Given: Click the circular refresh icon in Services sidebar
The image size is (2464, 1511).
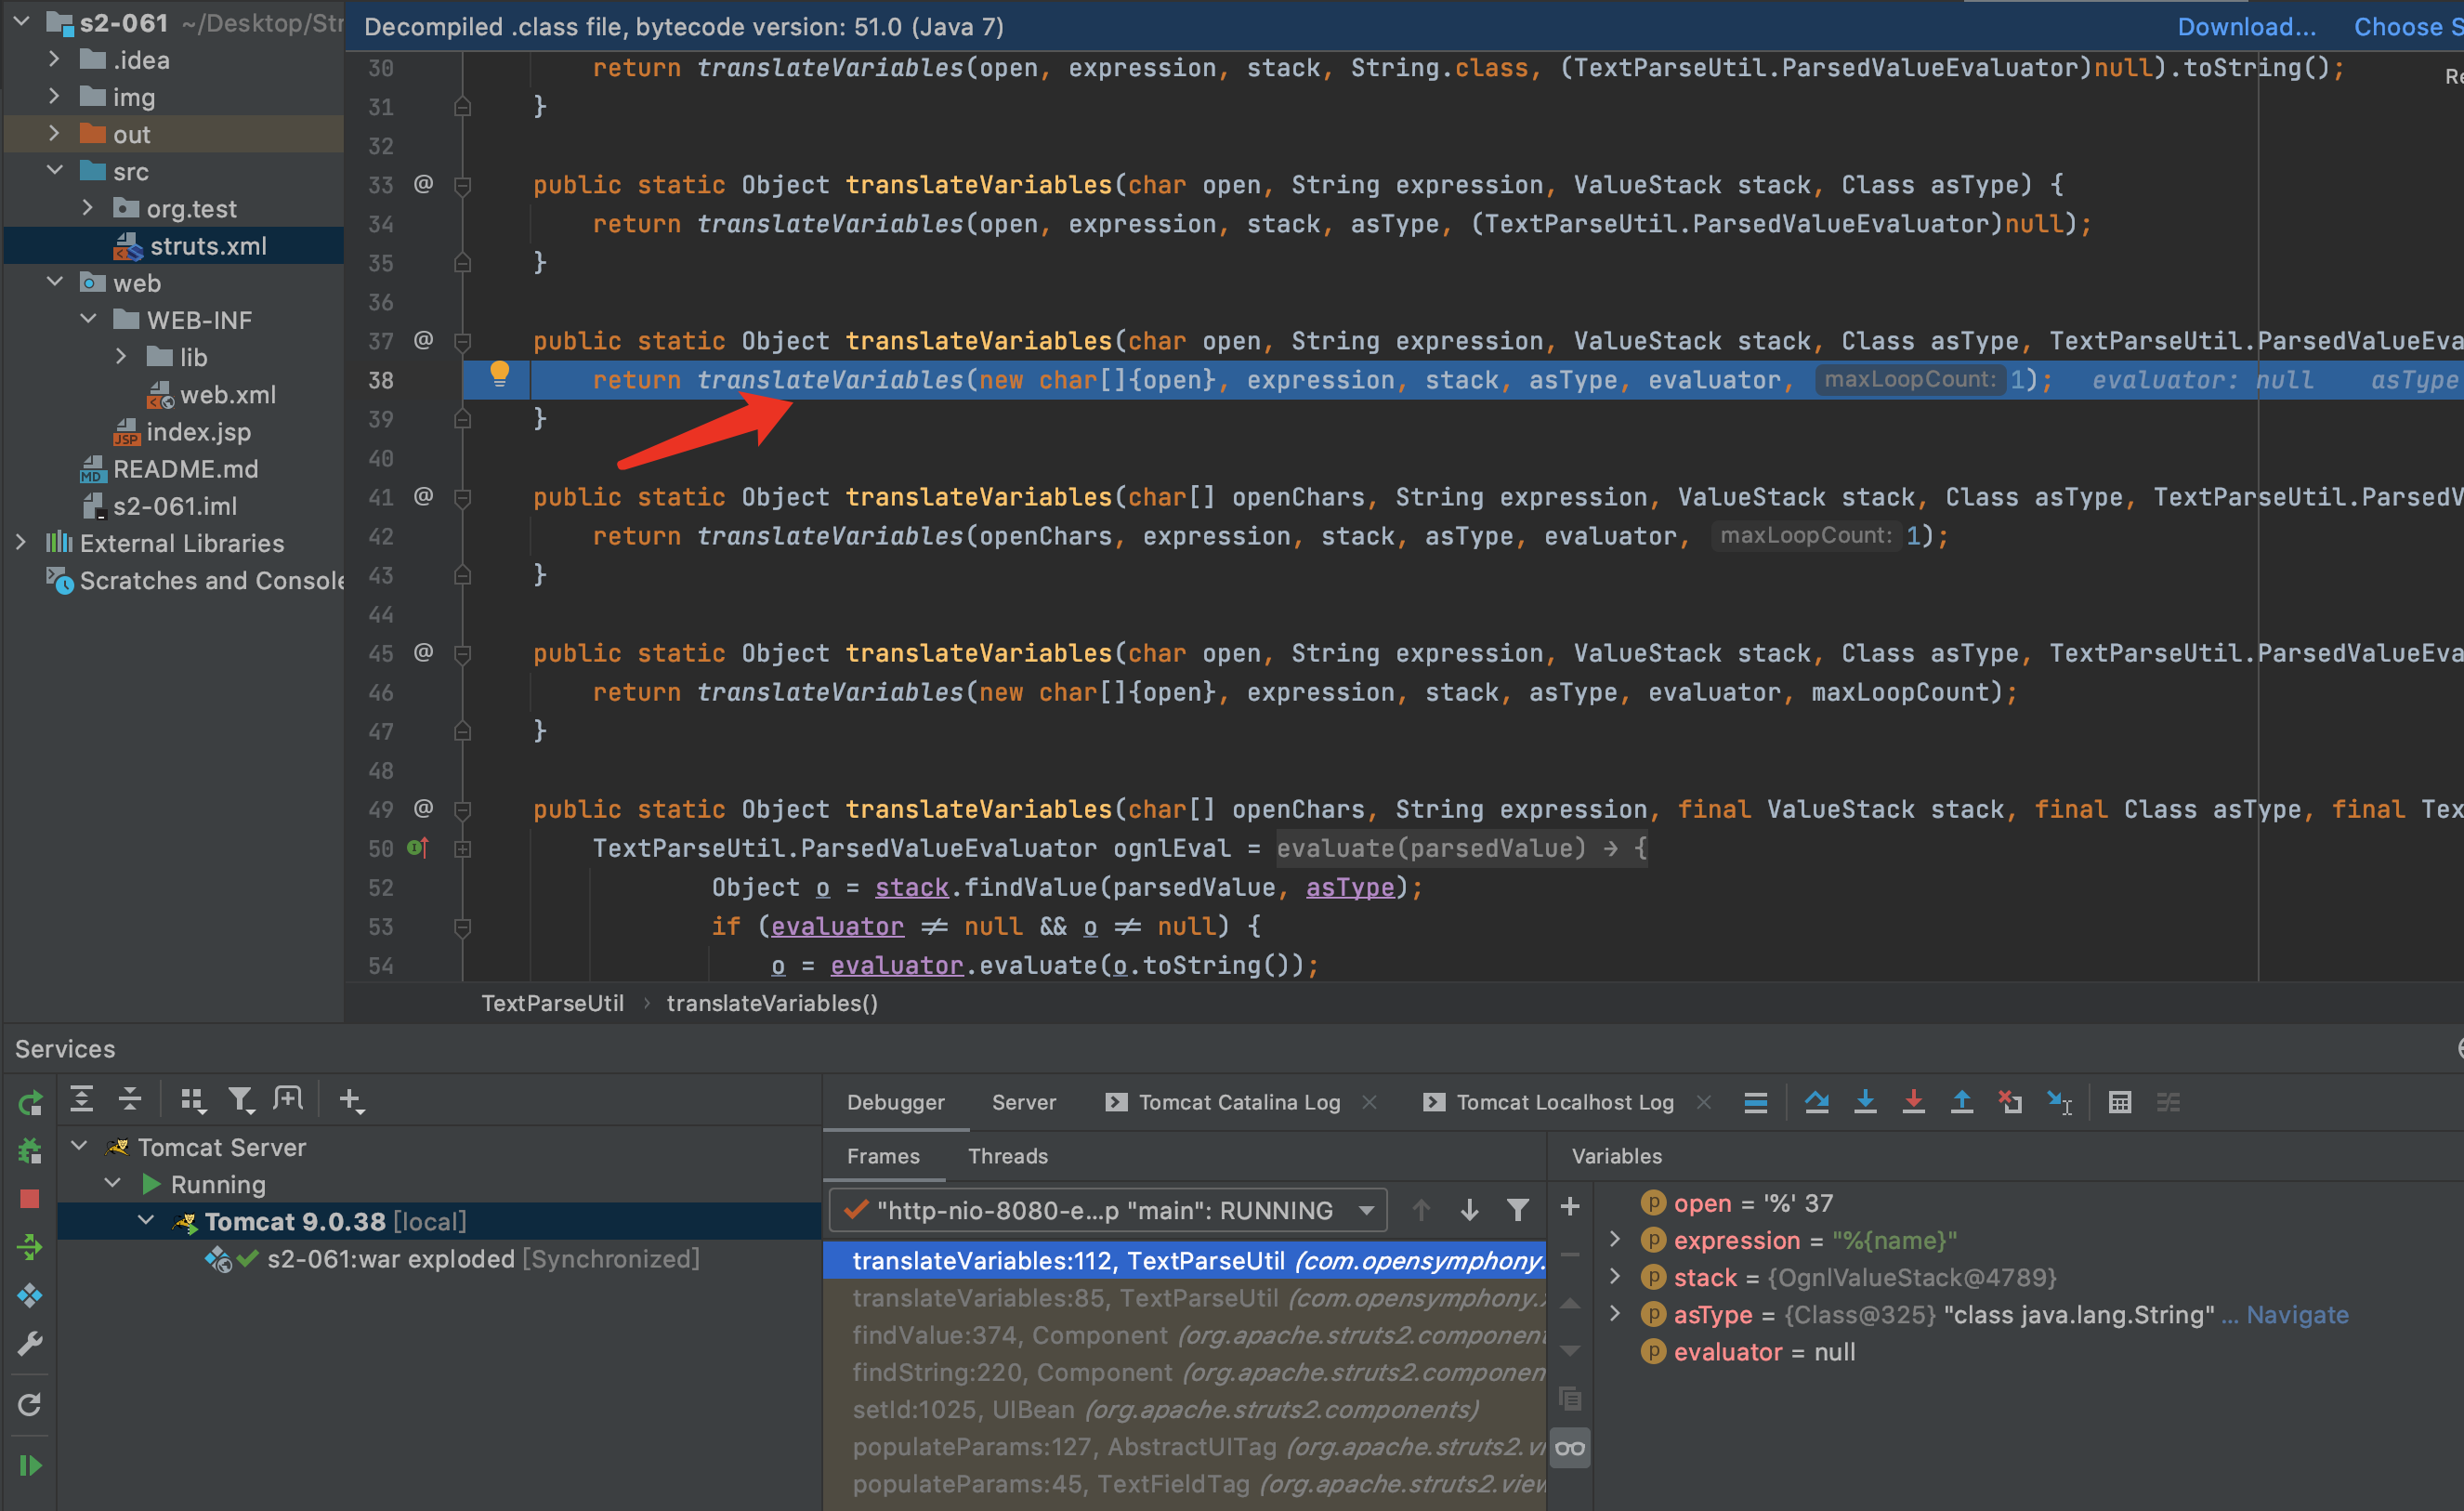Looking at the screenshot, I should [30, 1405].
